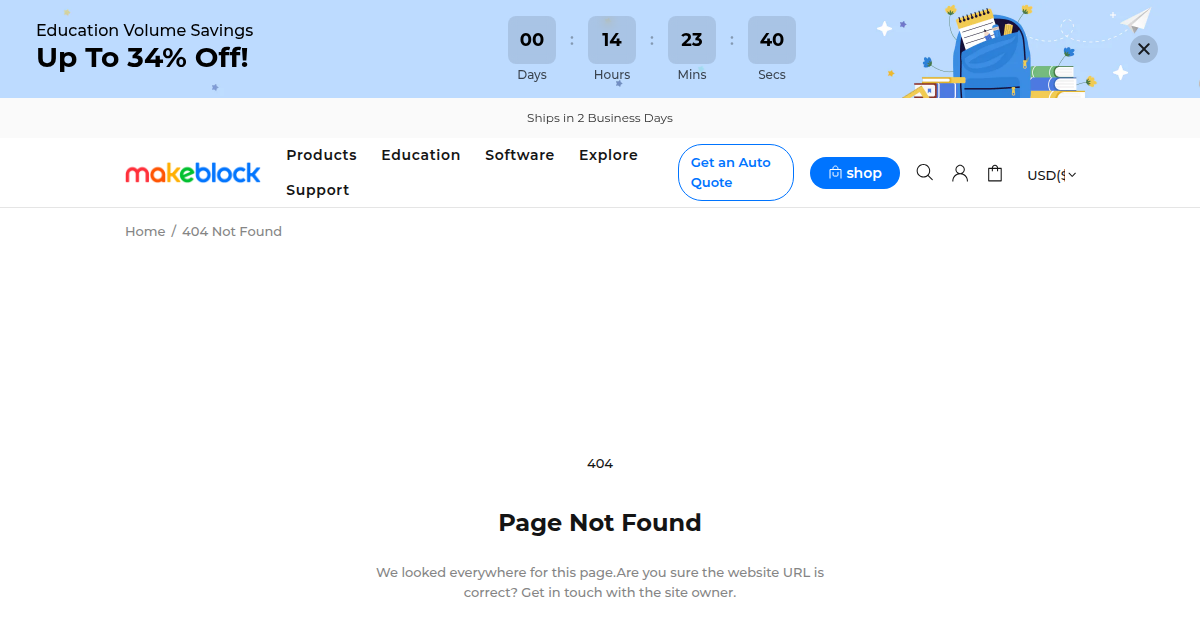Click the user account icon
1200x628 pixels.
tap(960, 173)
